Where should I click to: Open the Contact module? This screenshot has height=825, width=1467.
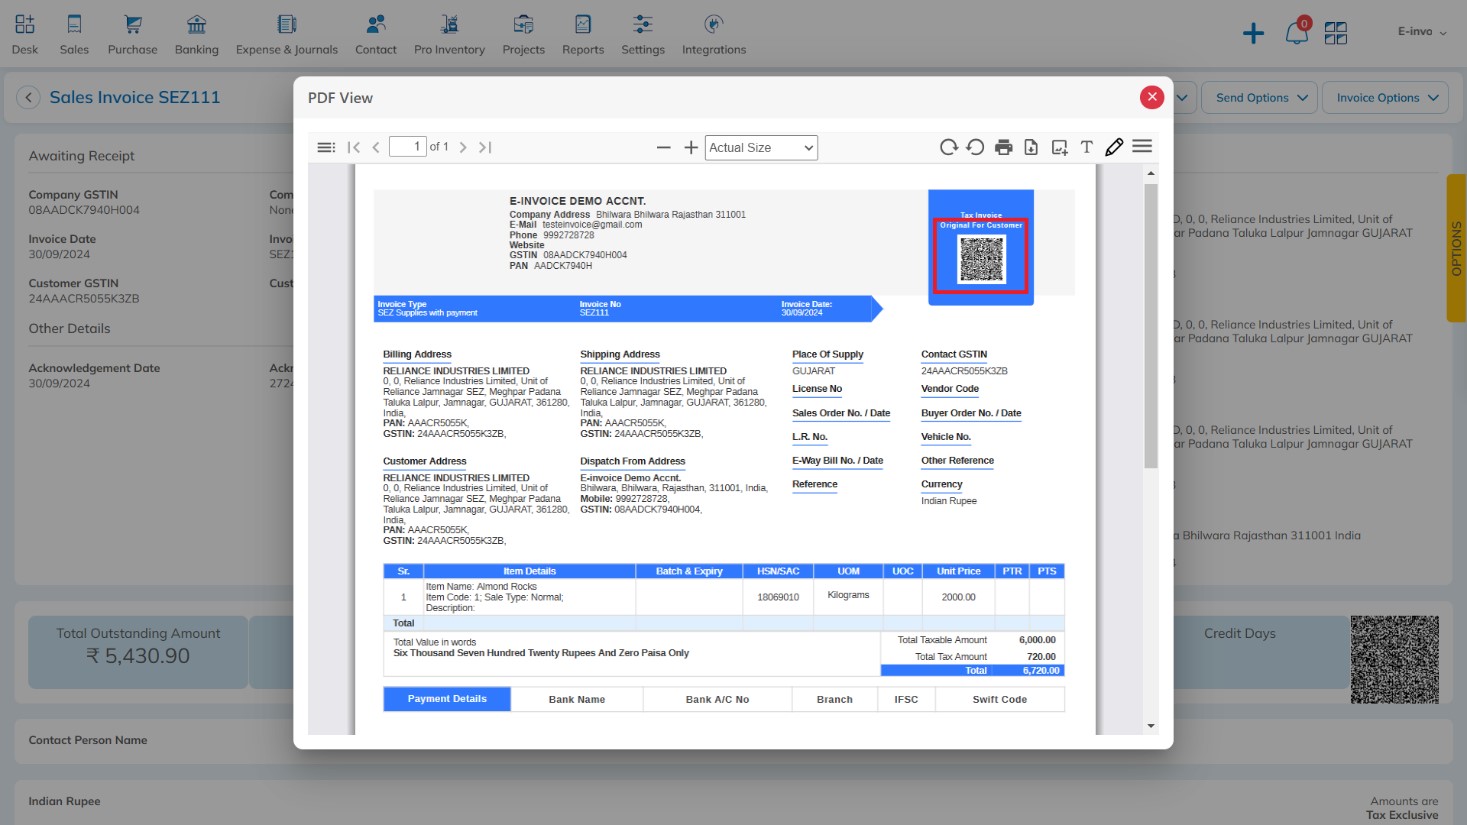pos(376,34)
